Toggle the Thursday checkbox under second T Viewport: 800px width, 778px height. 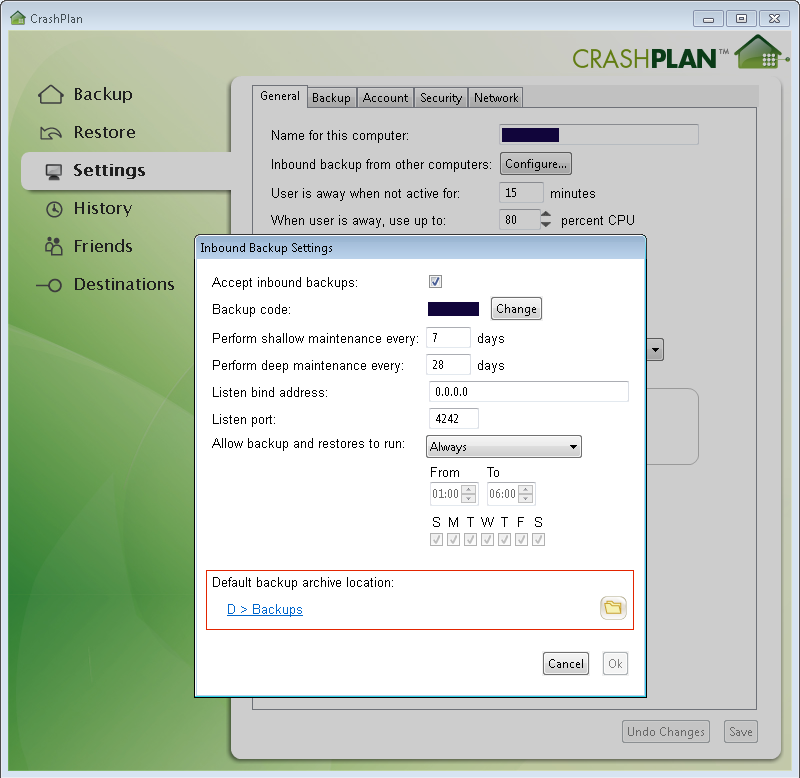[x=504, y=539]
